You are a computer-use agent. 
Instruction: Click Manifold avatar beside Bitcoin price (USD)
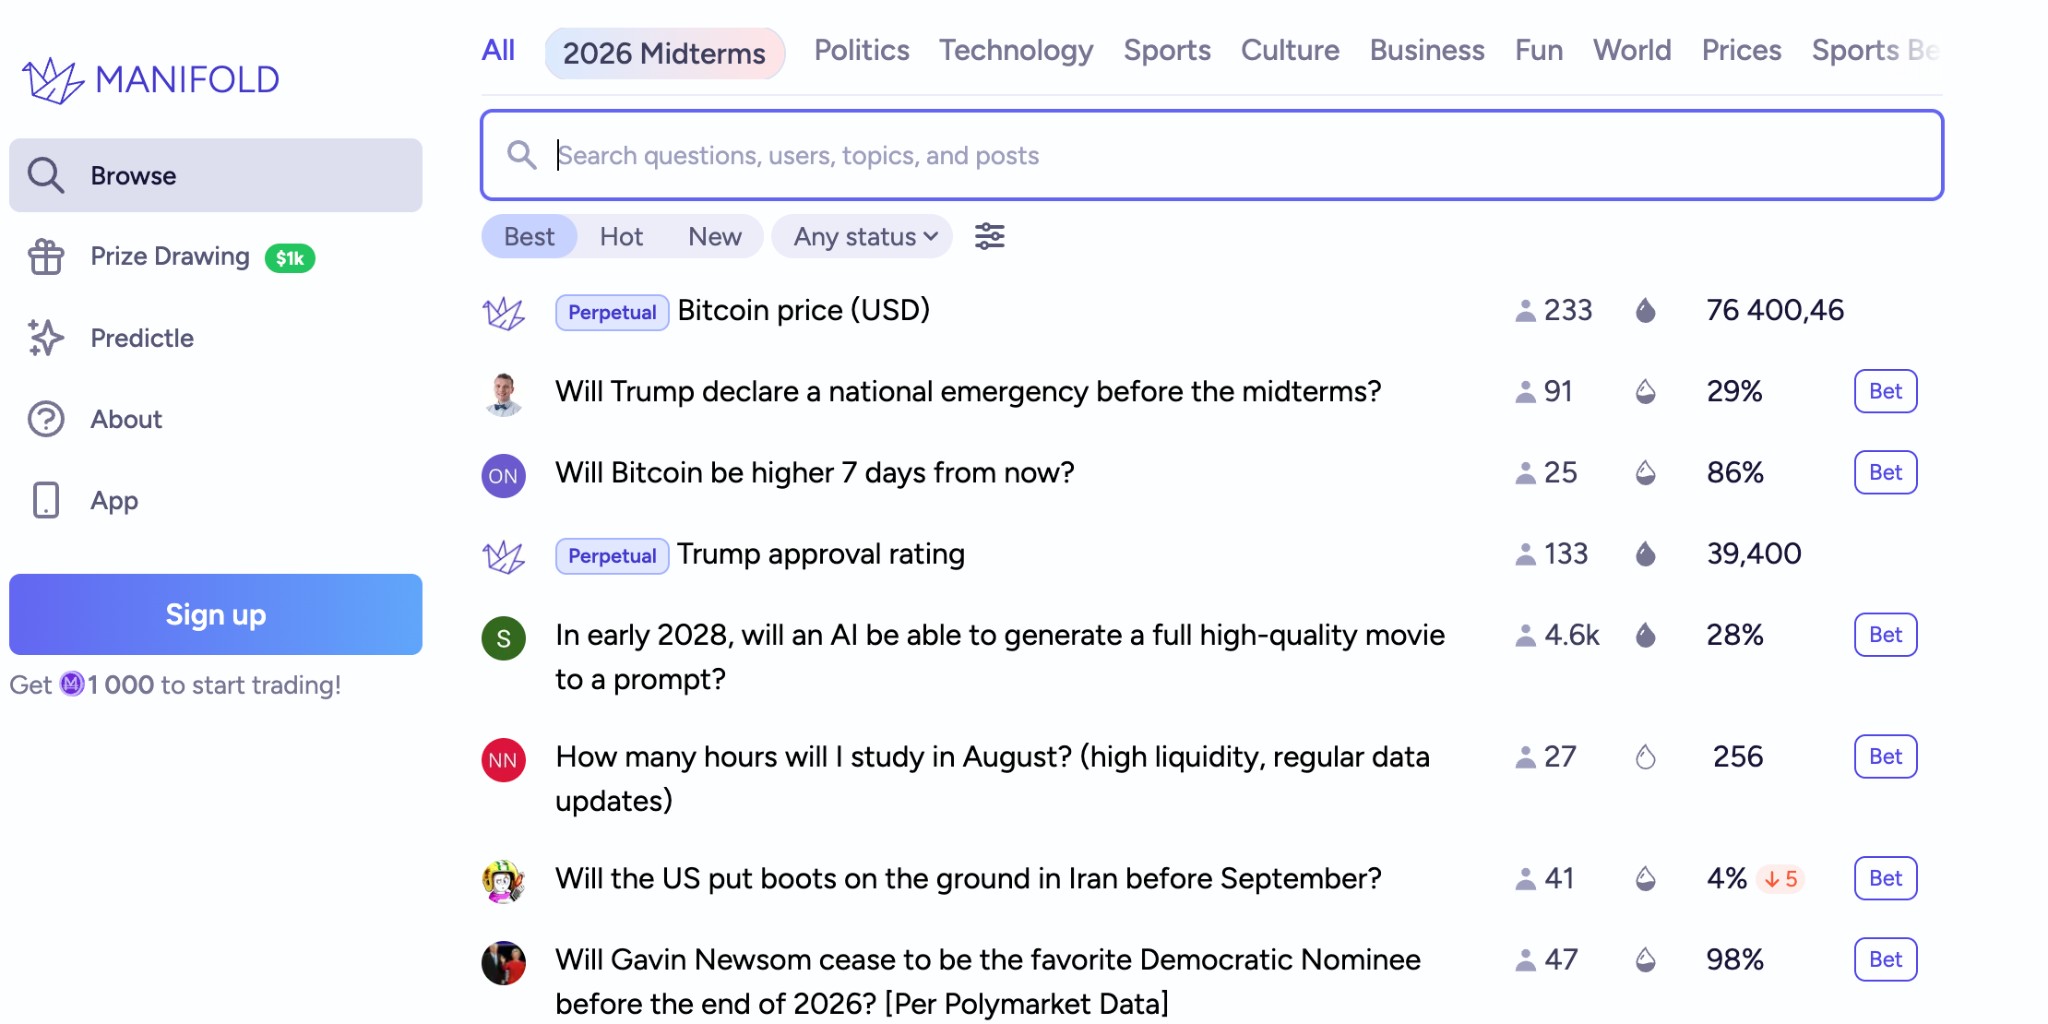(x=504, y=313)
